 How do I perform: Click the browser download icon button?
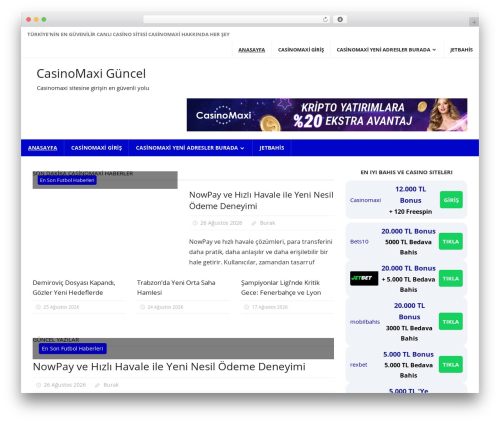[340, 20]
